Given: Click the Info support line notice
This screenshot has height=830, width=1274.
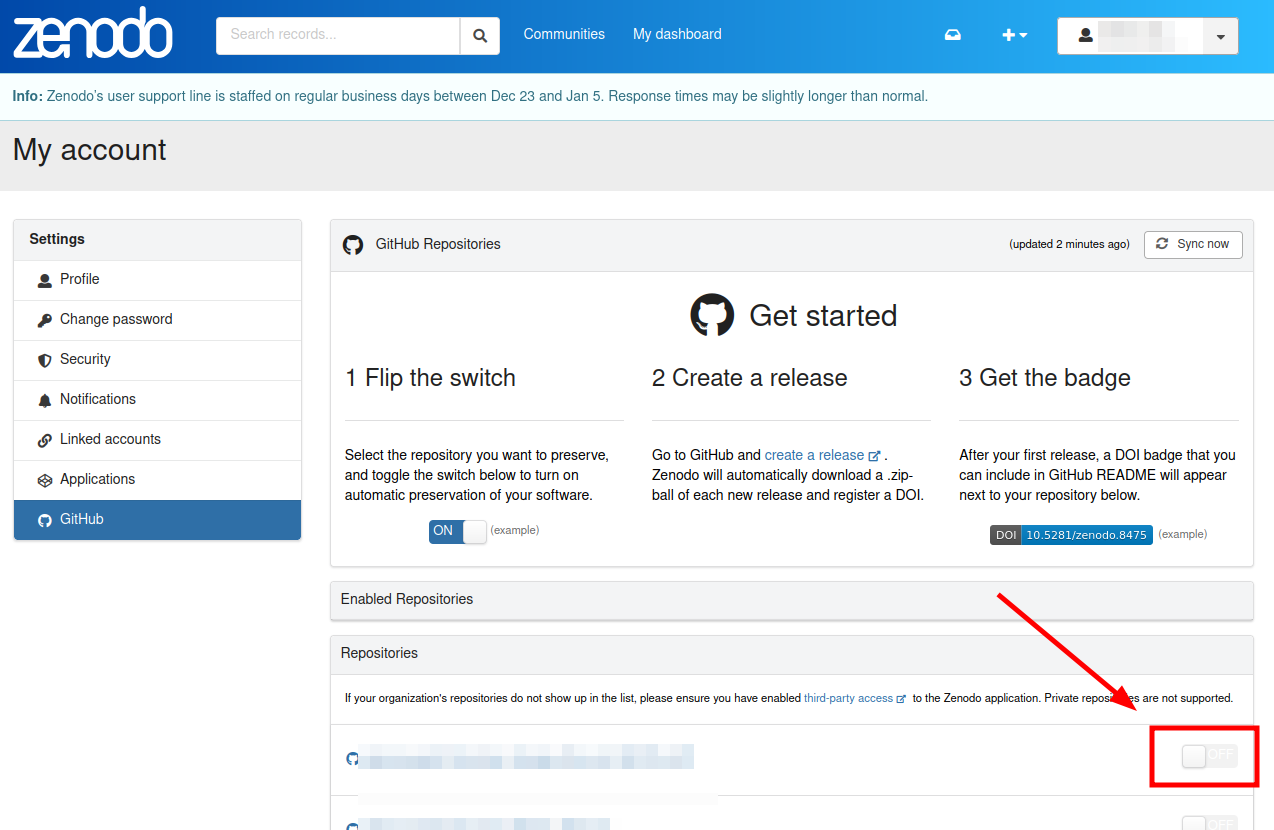Looking at the screenshot, I should click(x=470, y=97).
